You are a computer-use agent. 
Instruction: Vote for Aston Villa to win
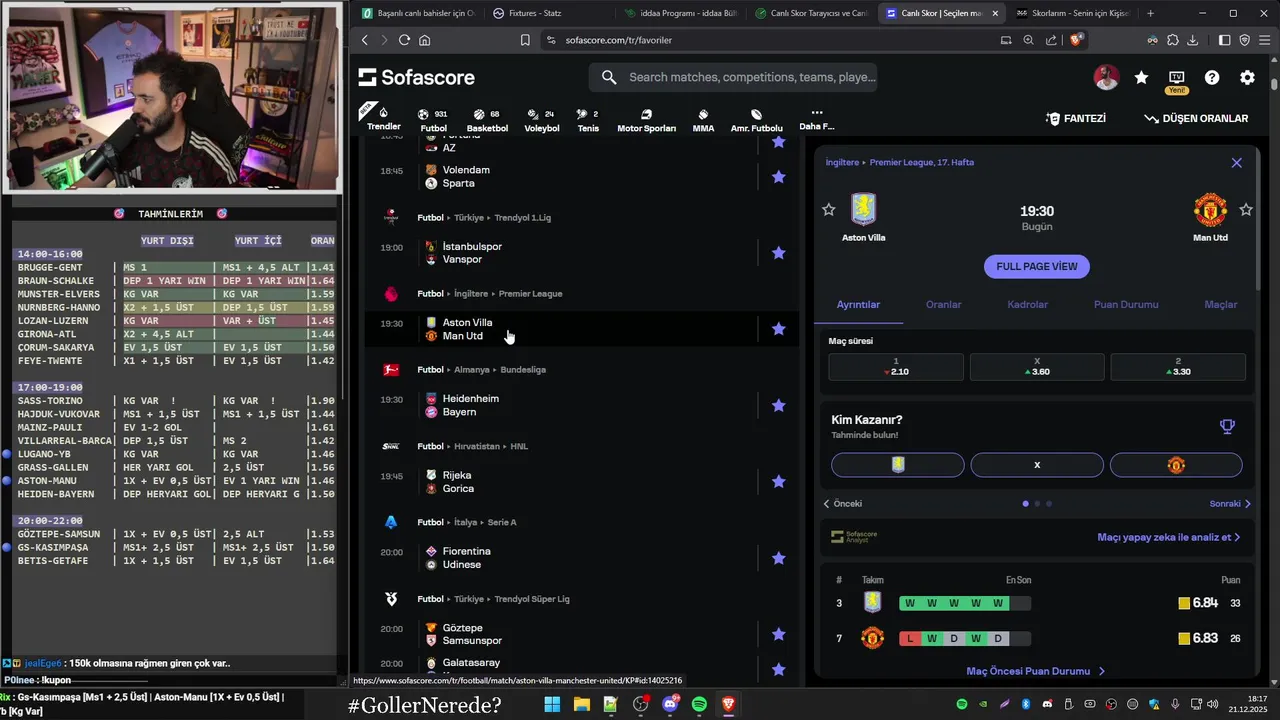(x=898, y=465)
